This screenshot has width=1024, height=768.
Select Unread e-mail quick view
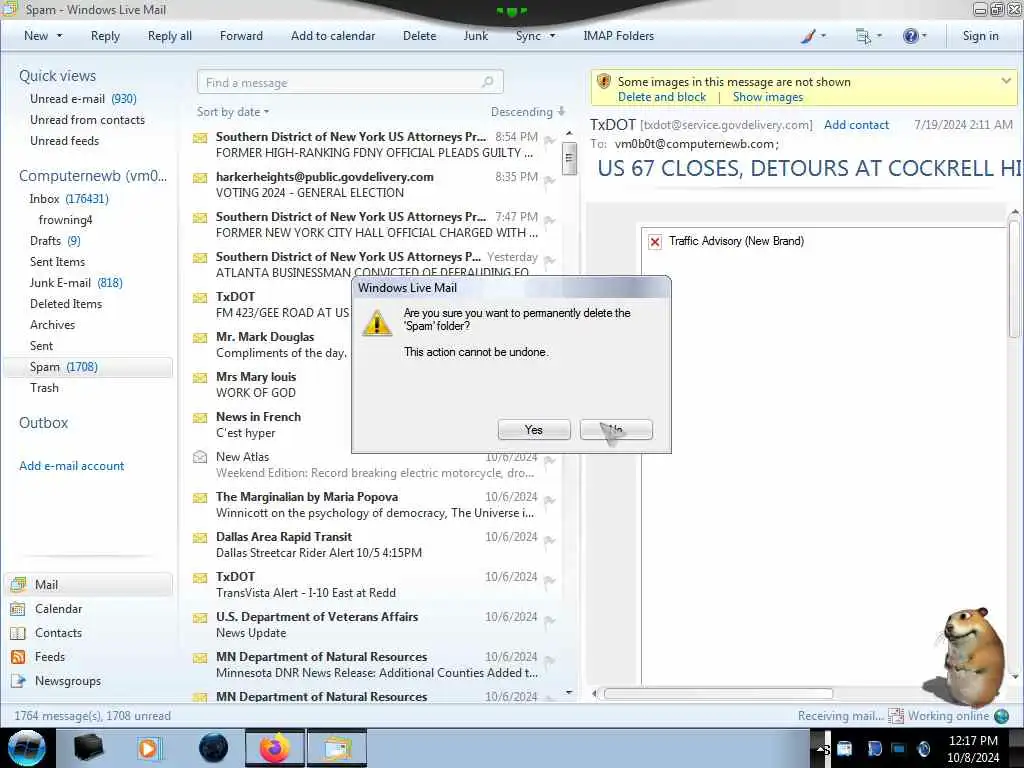[83, 99]
